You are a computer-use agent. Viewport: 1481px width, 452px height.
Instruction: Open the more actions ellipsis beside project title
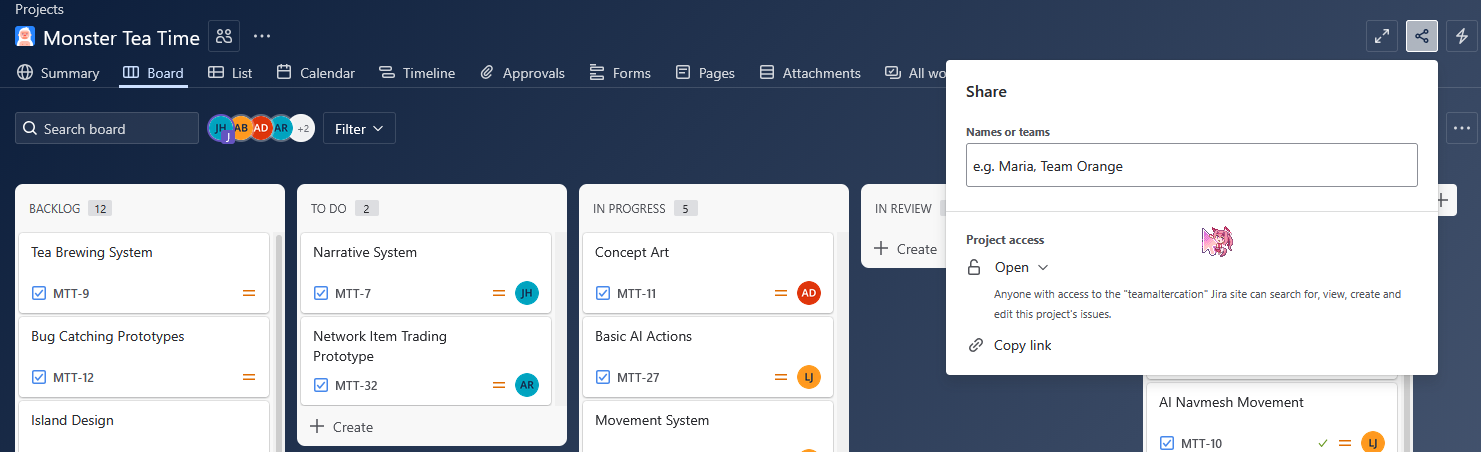tap(262, 37)
